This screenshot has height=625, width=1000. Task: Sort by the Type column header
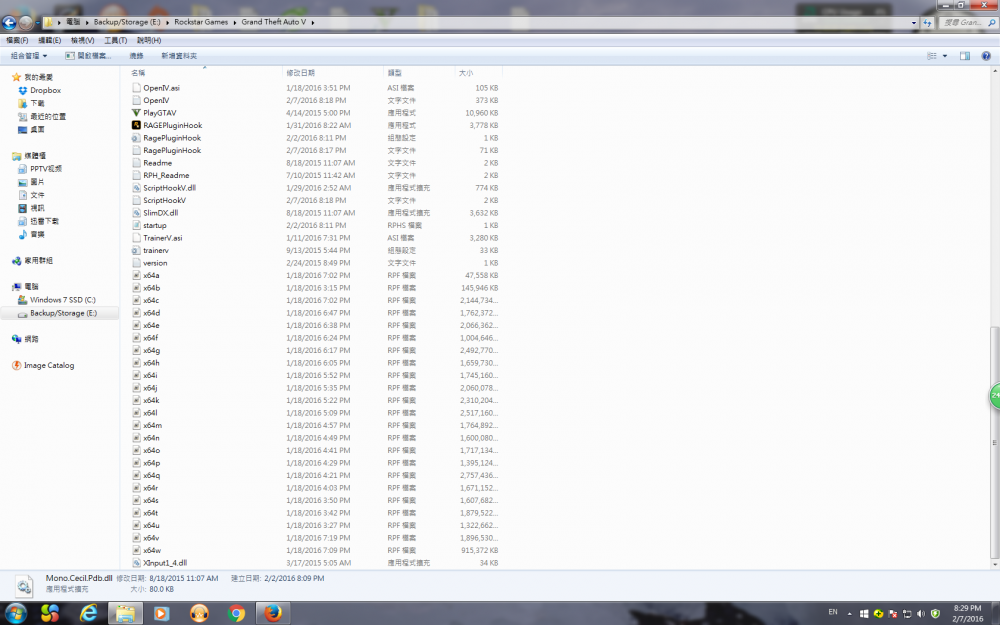[x=419, y=73]
